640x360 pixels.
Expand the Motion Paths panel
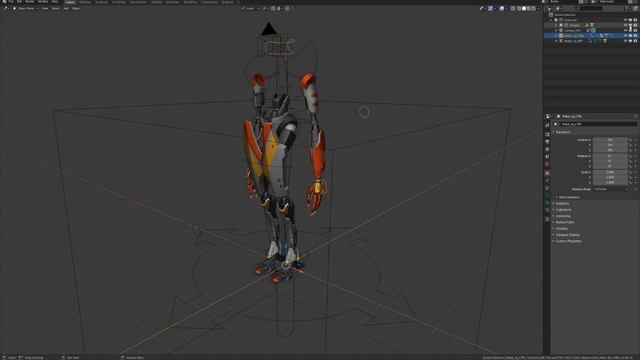pyautogui.click(x=564, y=222)
